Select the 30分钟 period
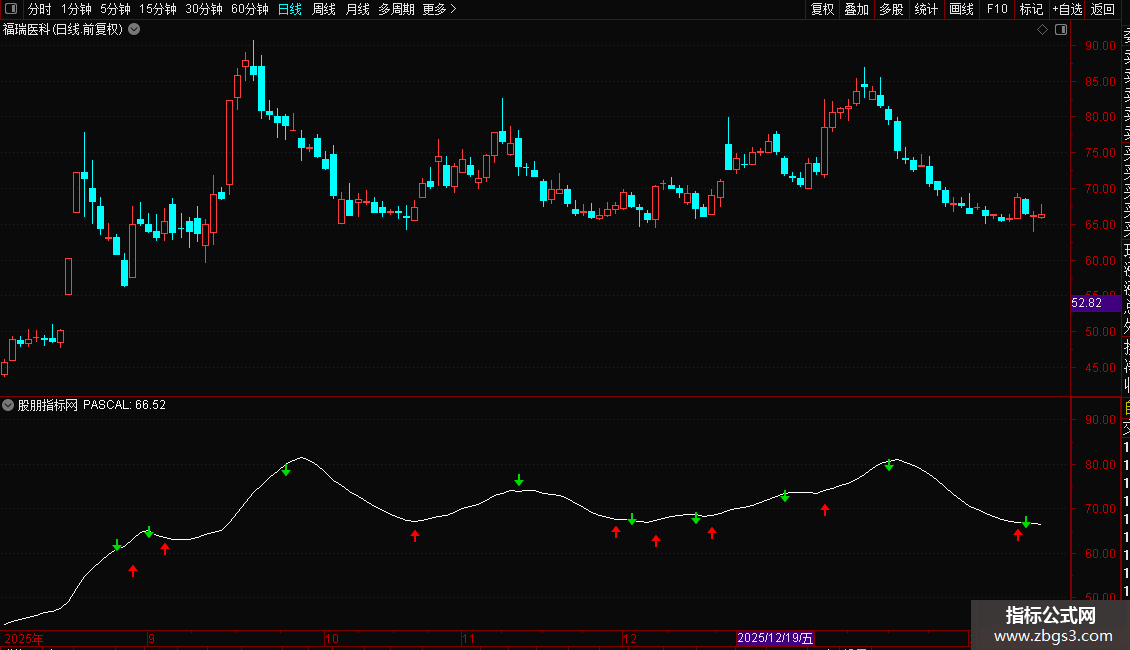This screenshot has width=1130, height=650. (x=204, y=9)
